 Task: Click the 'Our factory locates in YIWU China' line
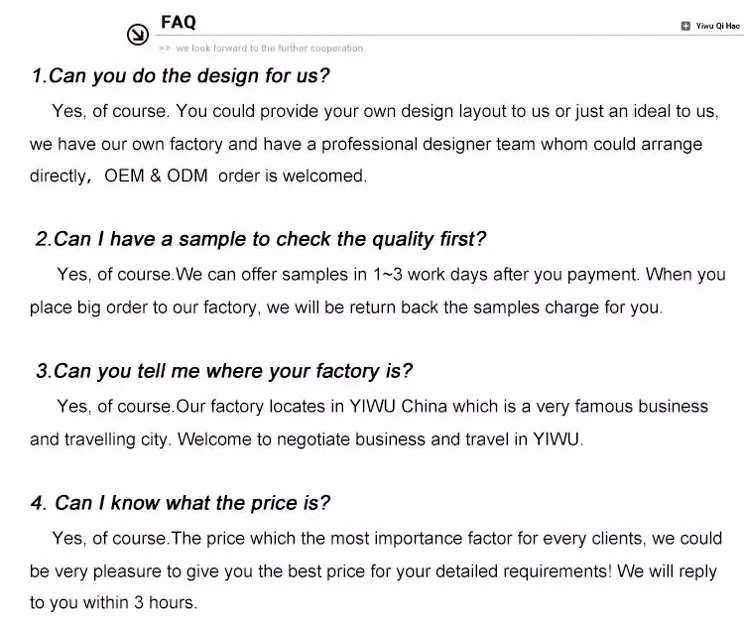(382, 406)
